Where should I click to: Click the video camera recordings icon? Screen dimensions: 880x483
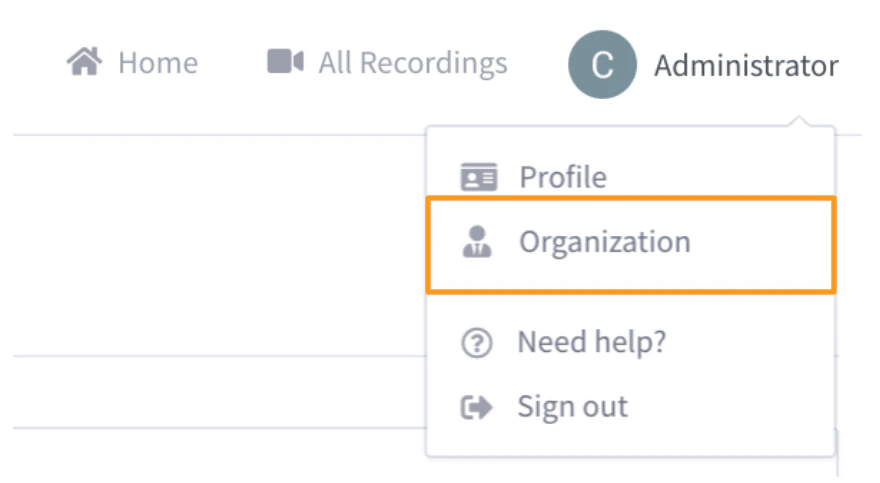285,63
